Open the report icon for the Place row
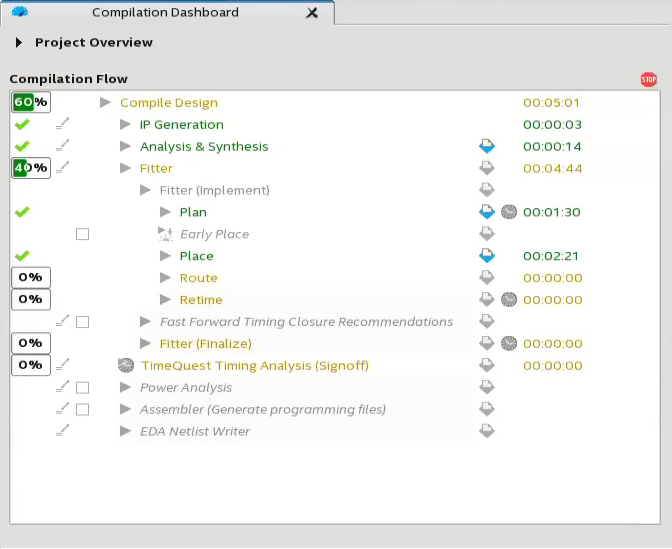The height and width of the screenshot is (549, 672). [487, 256]
